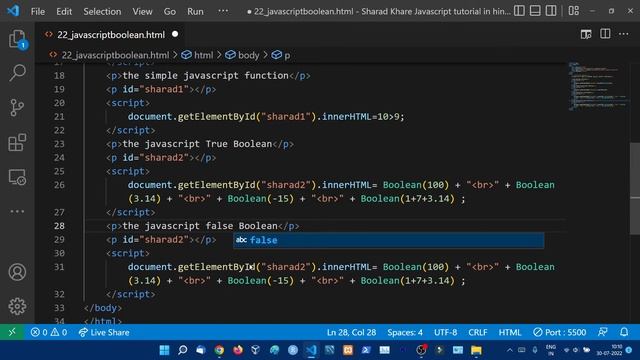Screen dimensions: 640x360
Task: Select the HTML language mode
Action: pyautogui.click(x=510, y=332)
